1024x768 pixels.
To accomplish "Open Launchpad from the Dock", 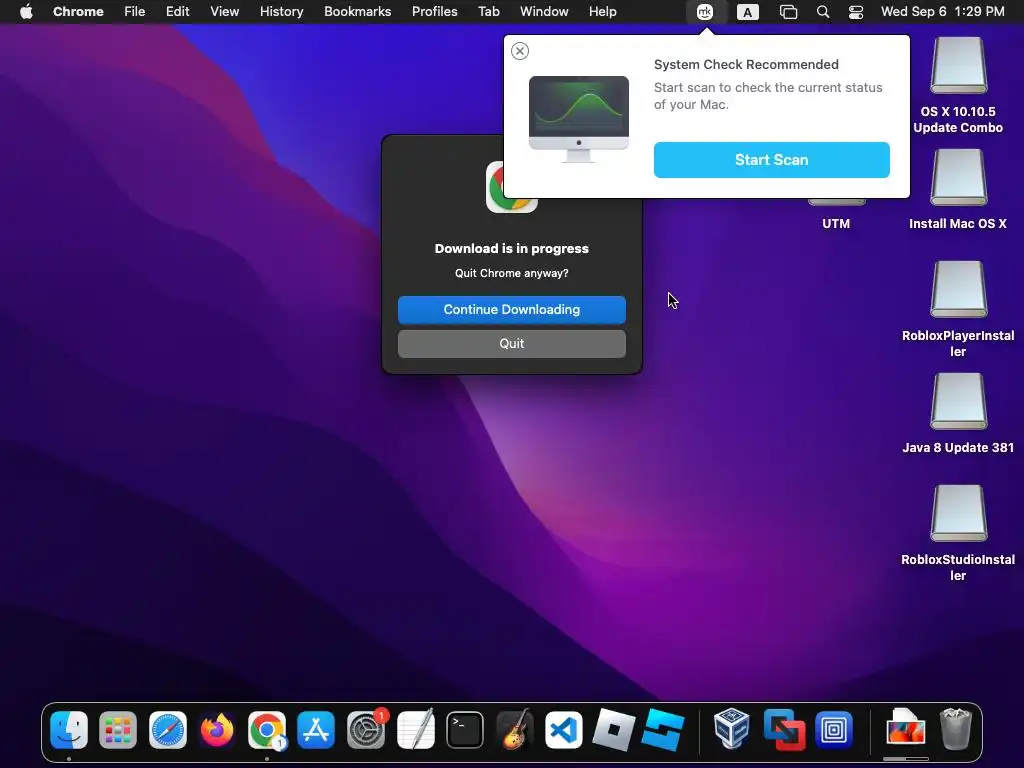I will click(x=118, y=729).
